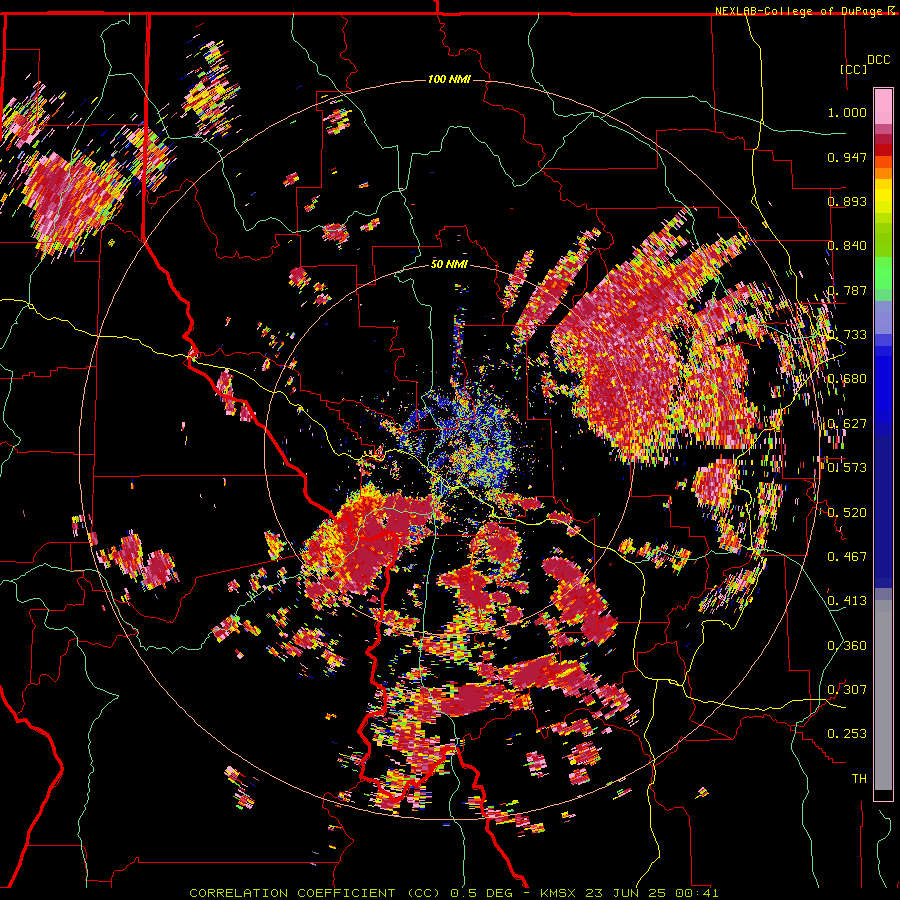Click the pink top segment of color bar
The image size is (900, 900).
(x=883, y=106)
